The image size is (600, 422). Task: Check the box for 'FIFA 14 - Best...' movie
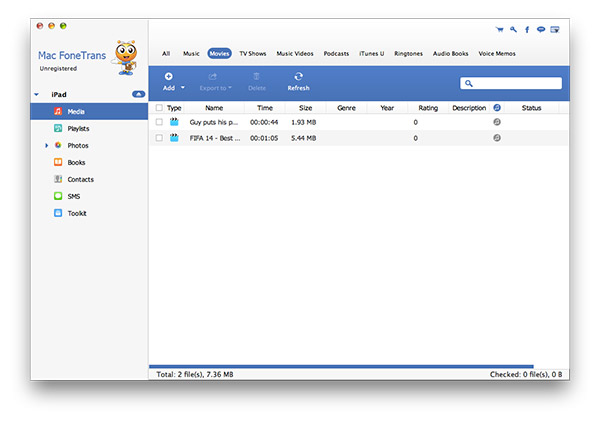click(159, 138)
